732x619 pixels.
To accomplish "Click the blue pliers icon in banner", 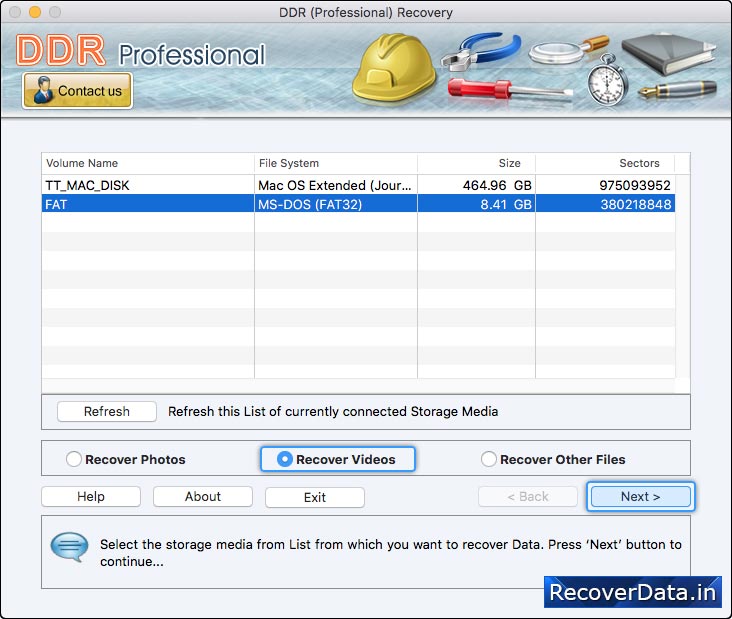I will pyautogui.click(x=481, y=50).
